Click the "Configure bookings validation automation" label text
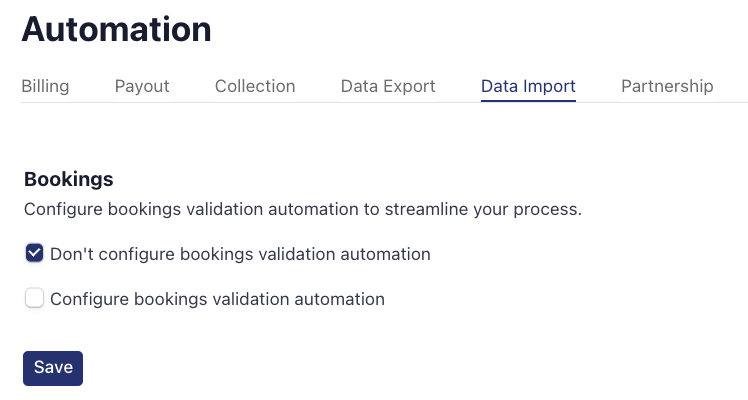This screenshot has width=748, height=400. (x=217, y=298)
